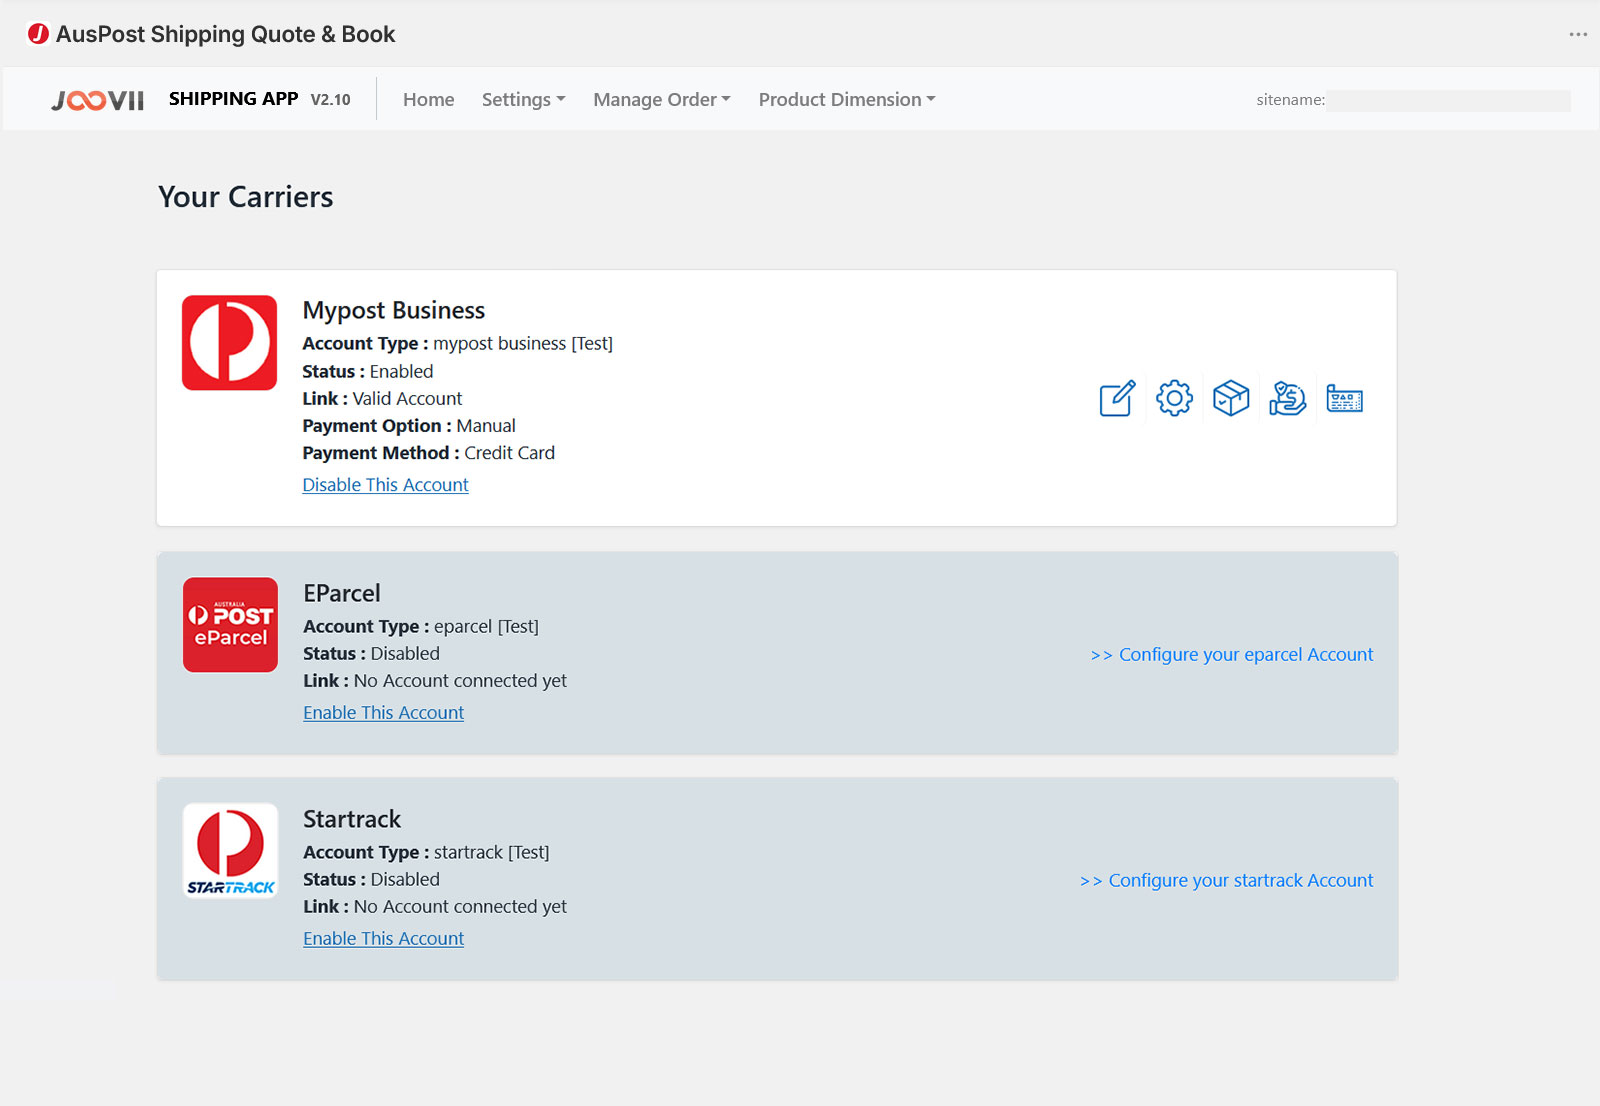Click the StarTrack carrier logo
The height and width of the screenshot is (1106, 1600).
[x=231, y=851]
